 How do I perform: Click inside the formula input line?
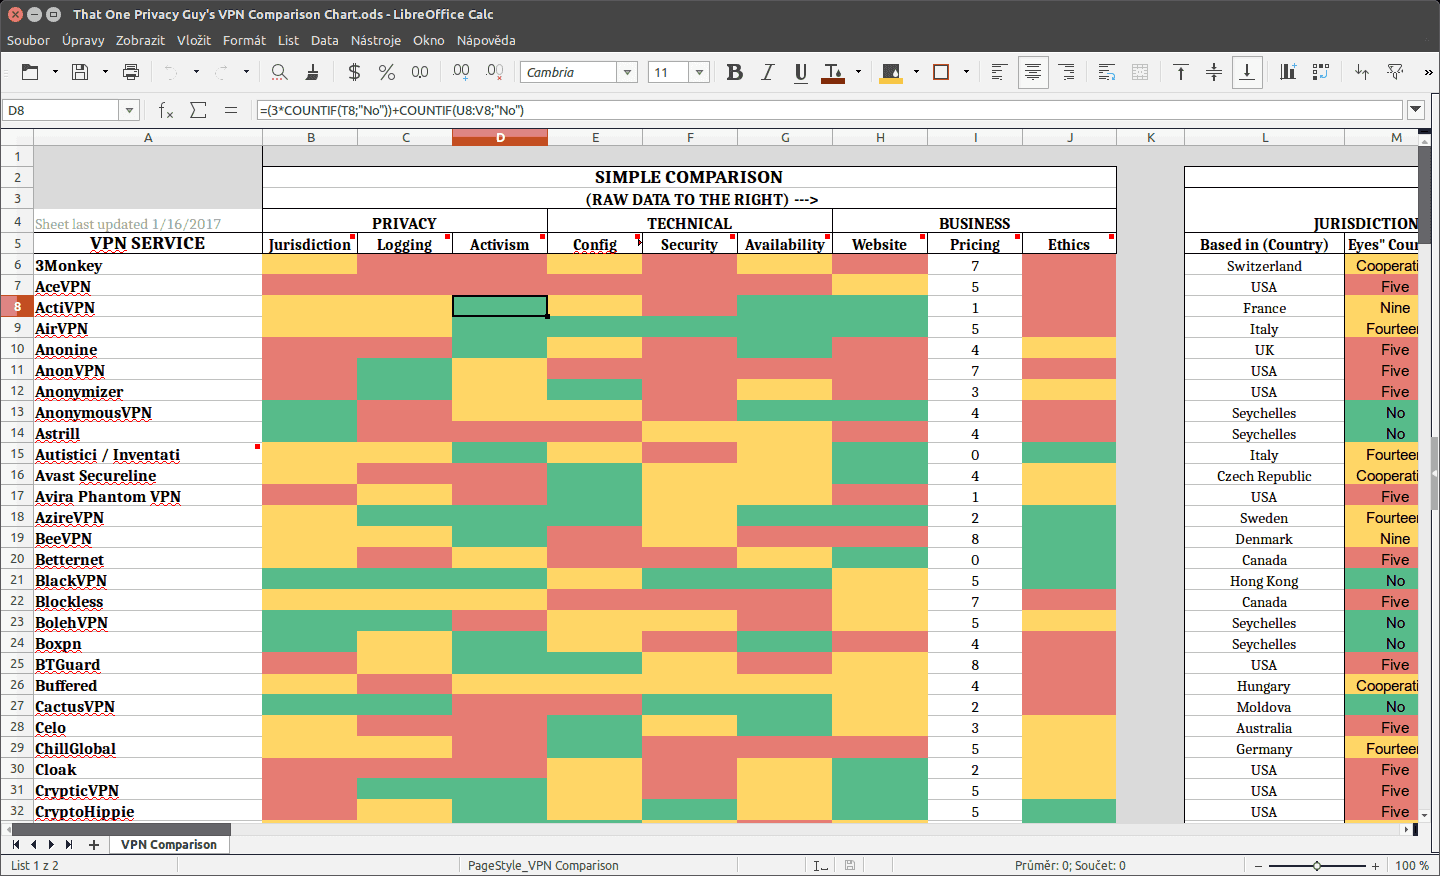tap(829, 110)
